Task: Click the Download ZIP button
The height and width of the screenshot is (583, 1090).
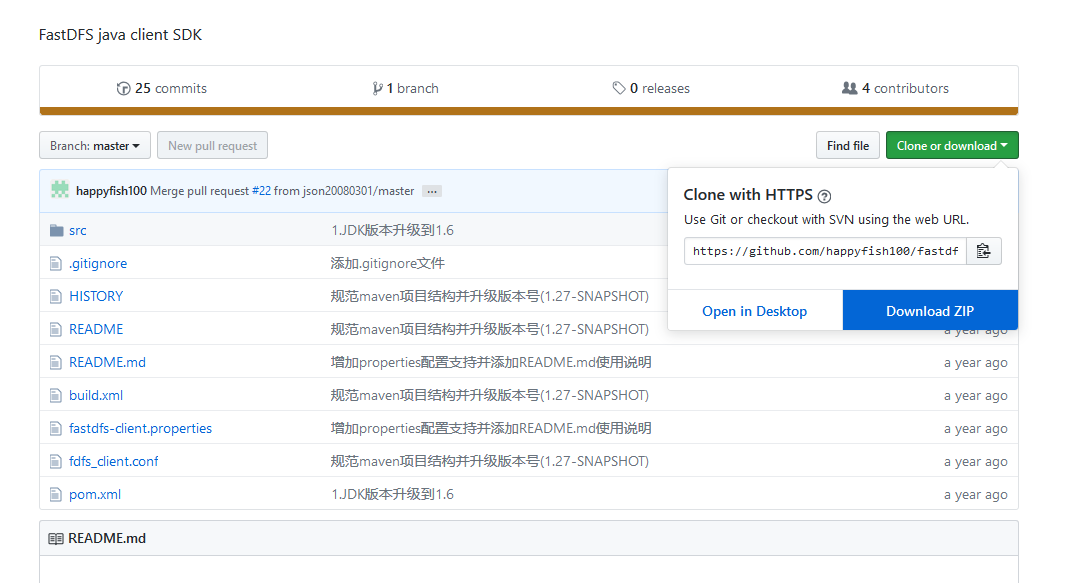Action: tap(930, 311)
